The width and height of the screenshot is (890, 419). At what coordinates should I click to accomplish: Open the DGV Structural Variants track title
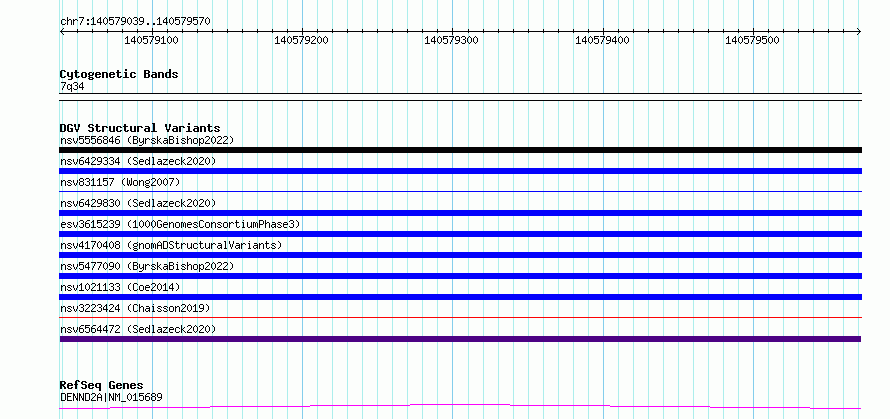(x=140, y=128)
